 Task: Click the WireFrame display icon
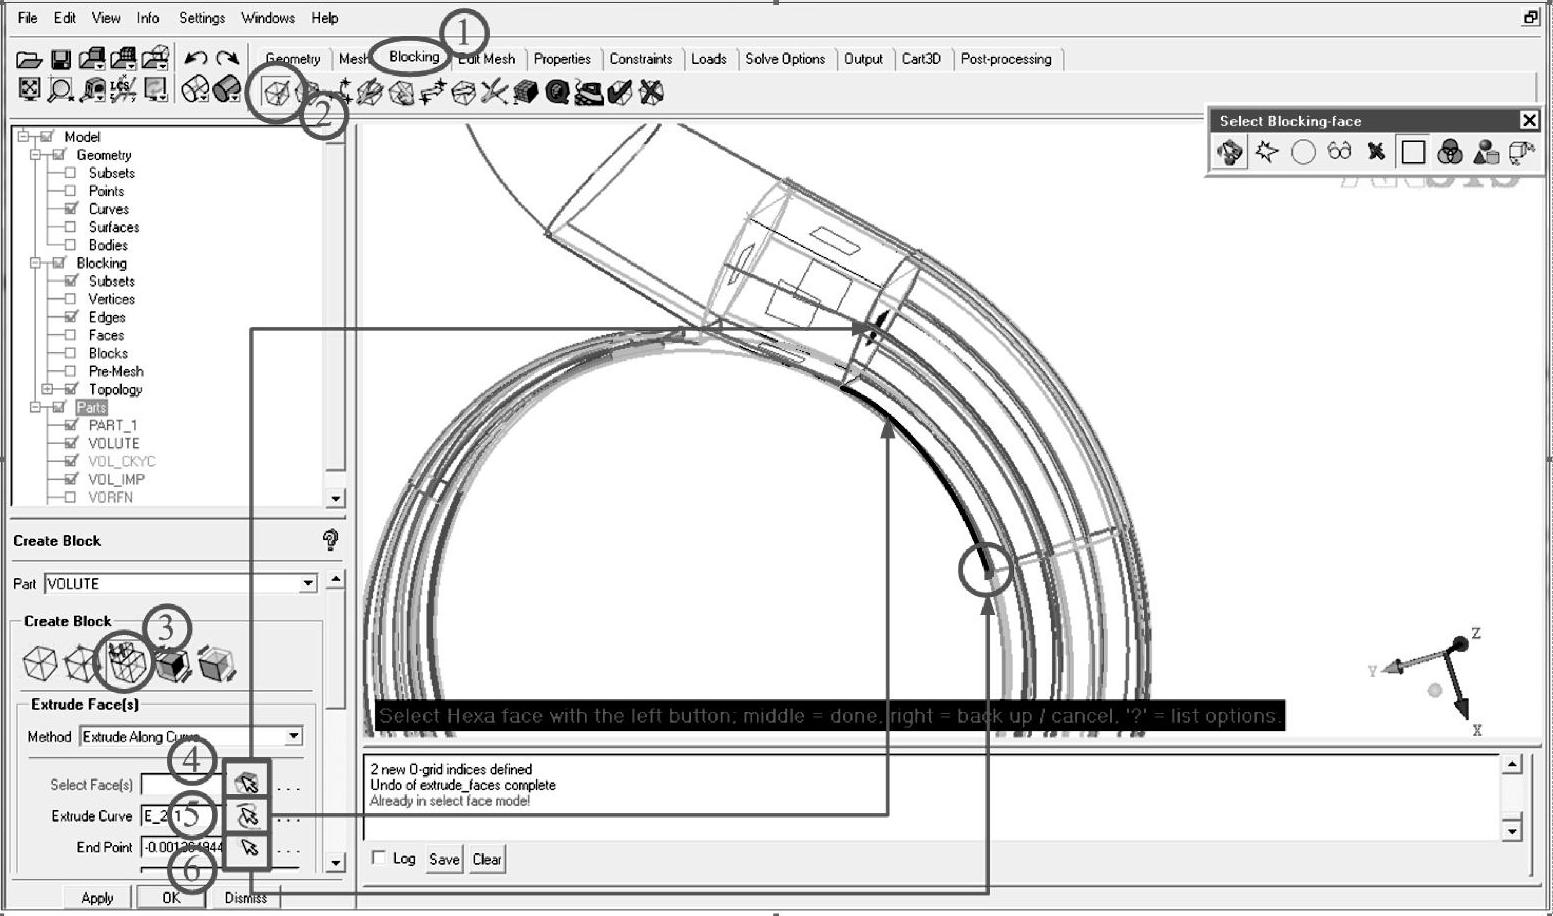[x=195, y=91]
